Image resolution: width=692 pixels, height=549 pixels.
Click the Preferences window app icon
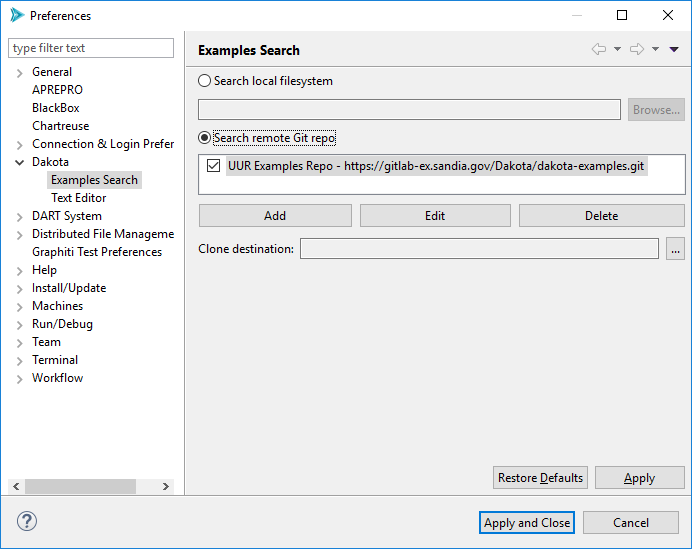(16, 15)
